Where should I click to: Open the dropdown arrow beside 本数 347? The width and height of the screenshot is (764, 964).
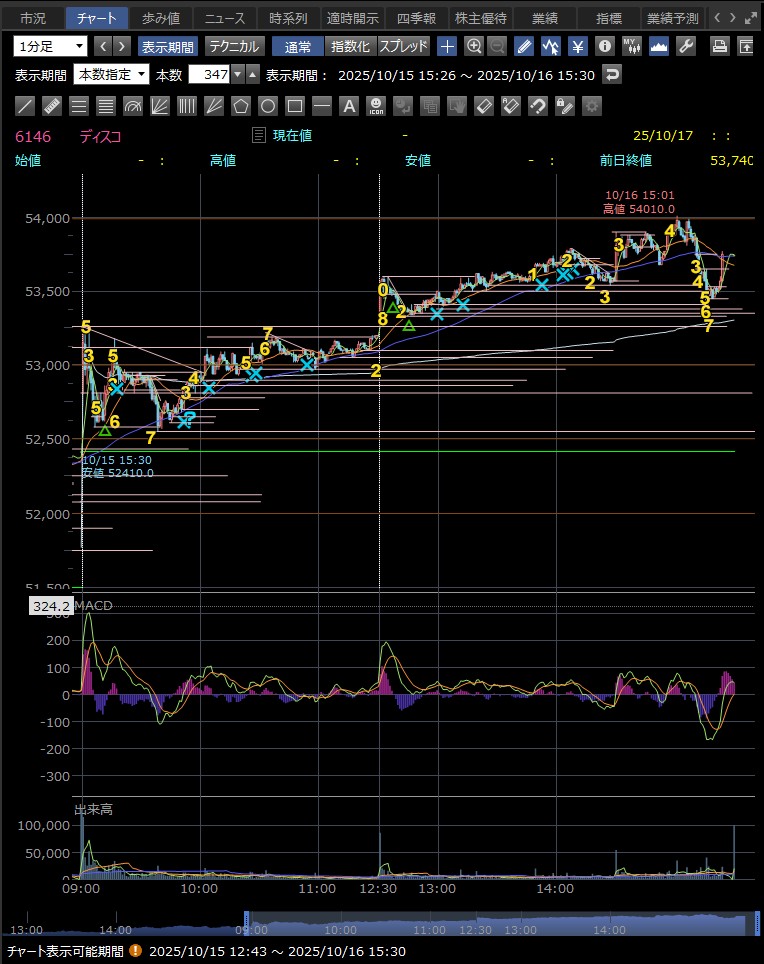[x=237, y=75]
